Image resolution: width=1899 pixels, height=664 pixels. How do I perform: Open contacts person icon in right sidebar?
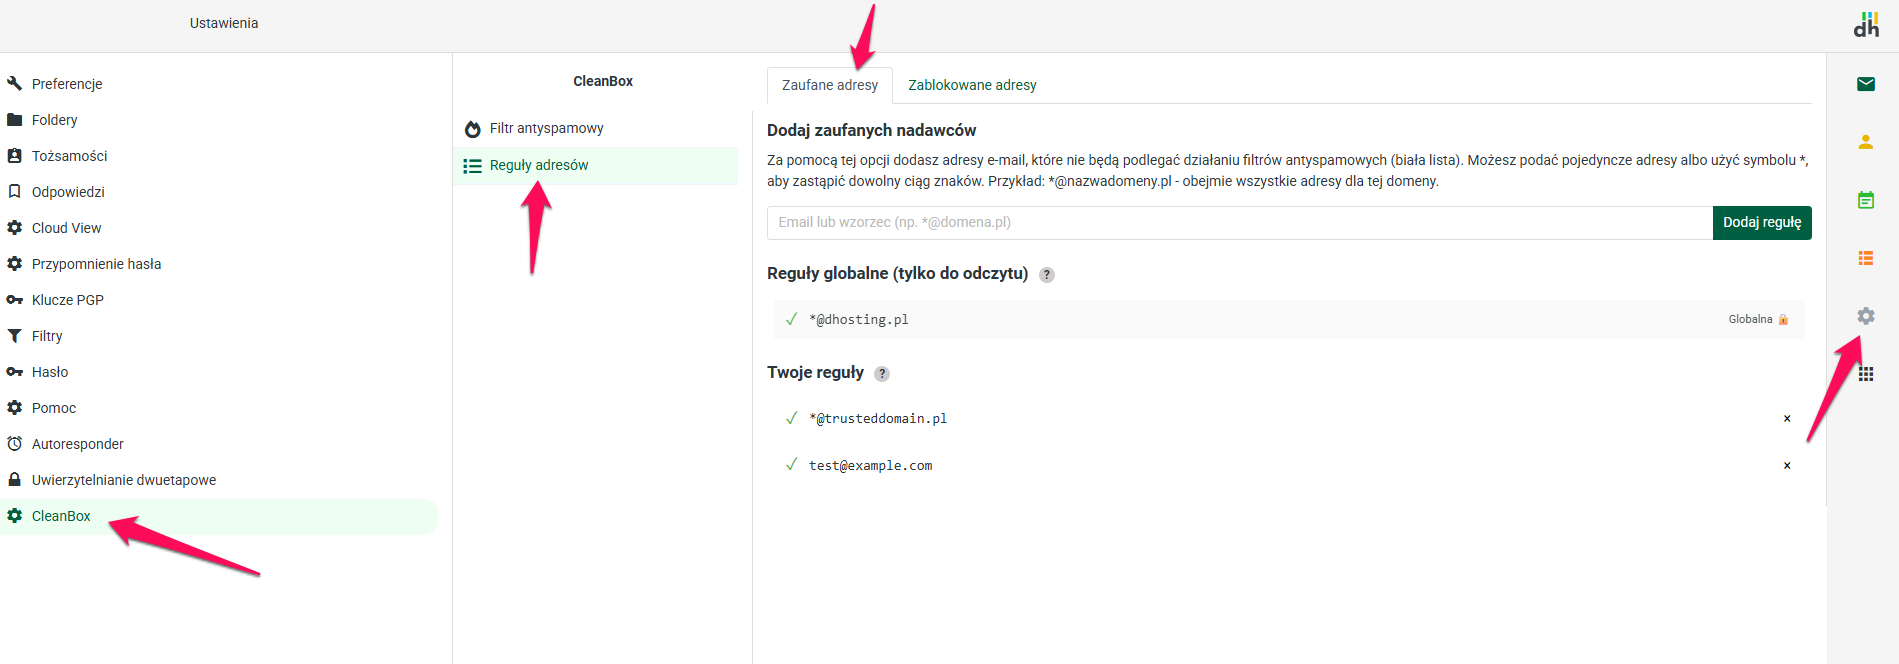(x=1865, y=142)
